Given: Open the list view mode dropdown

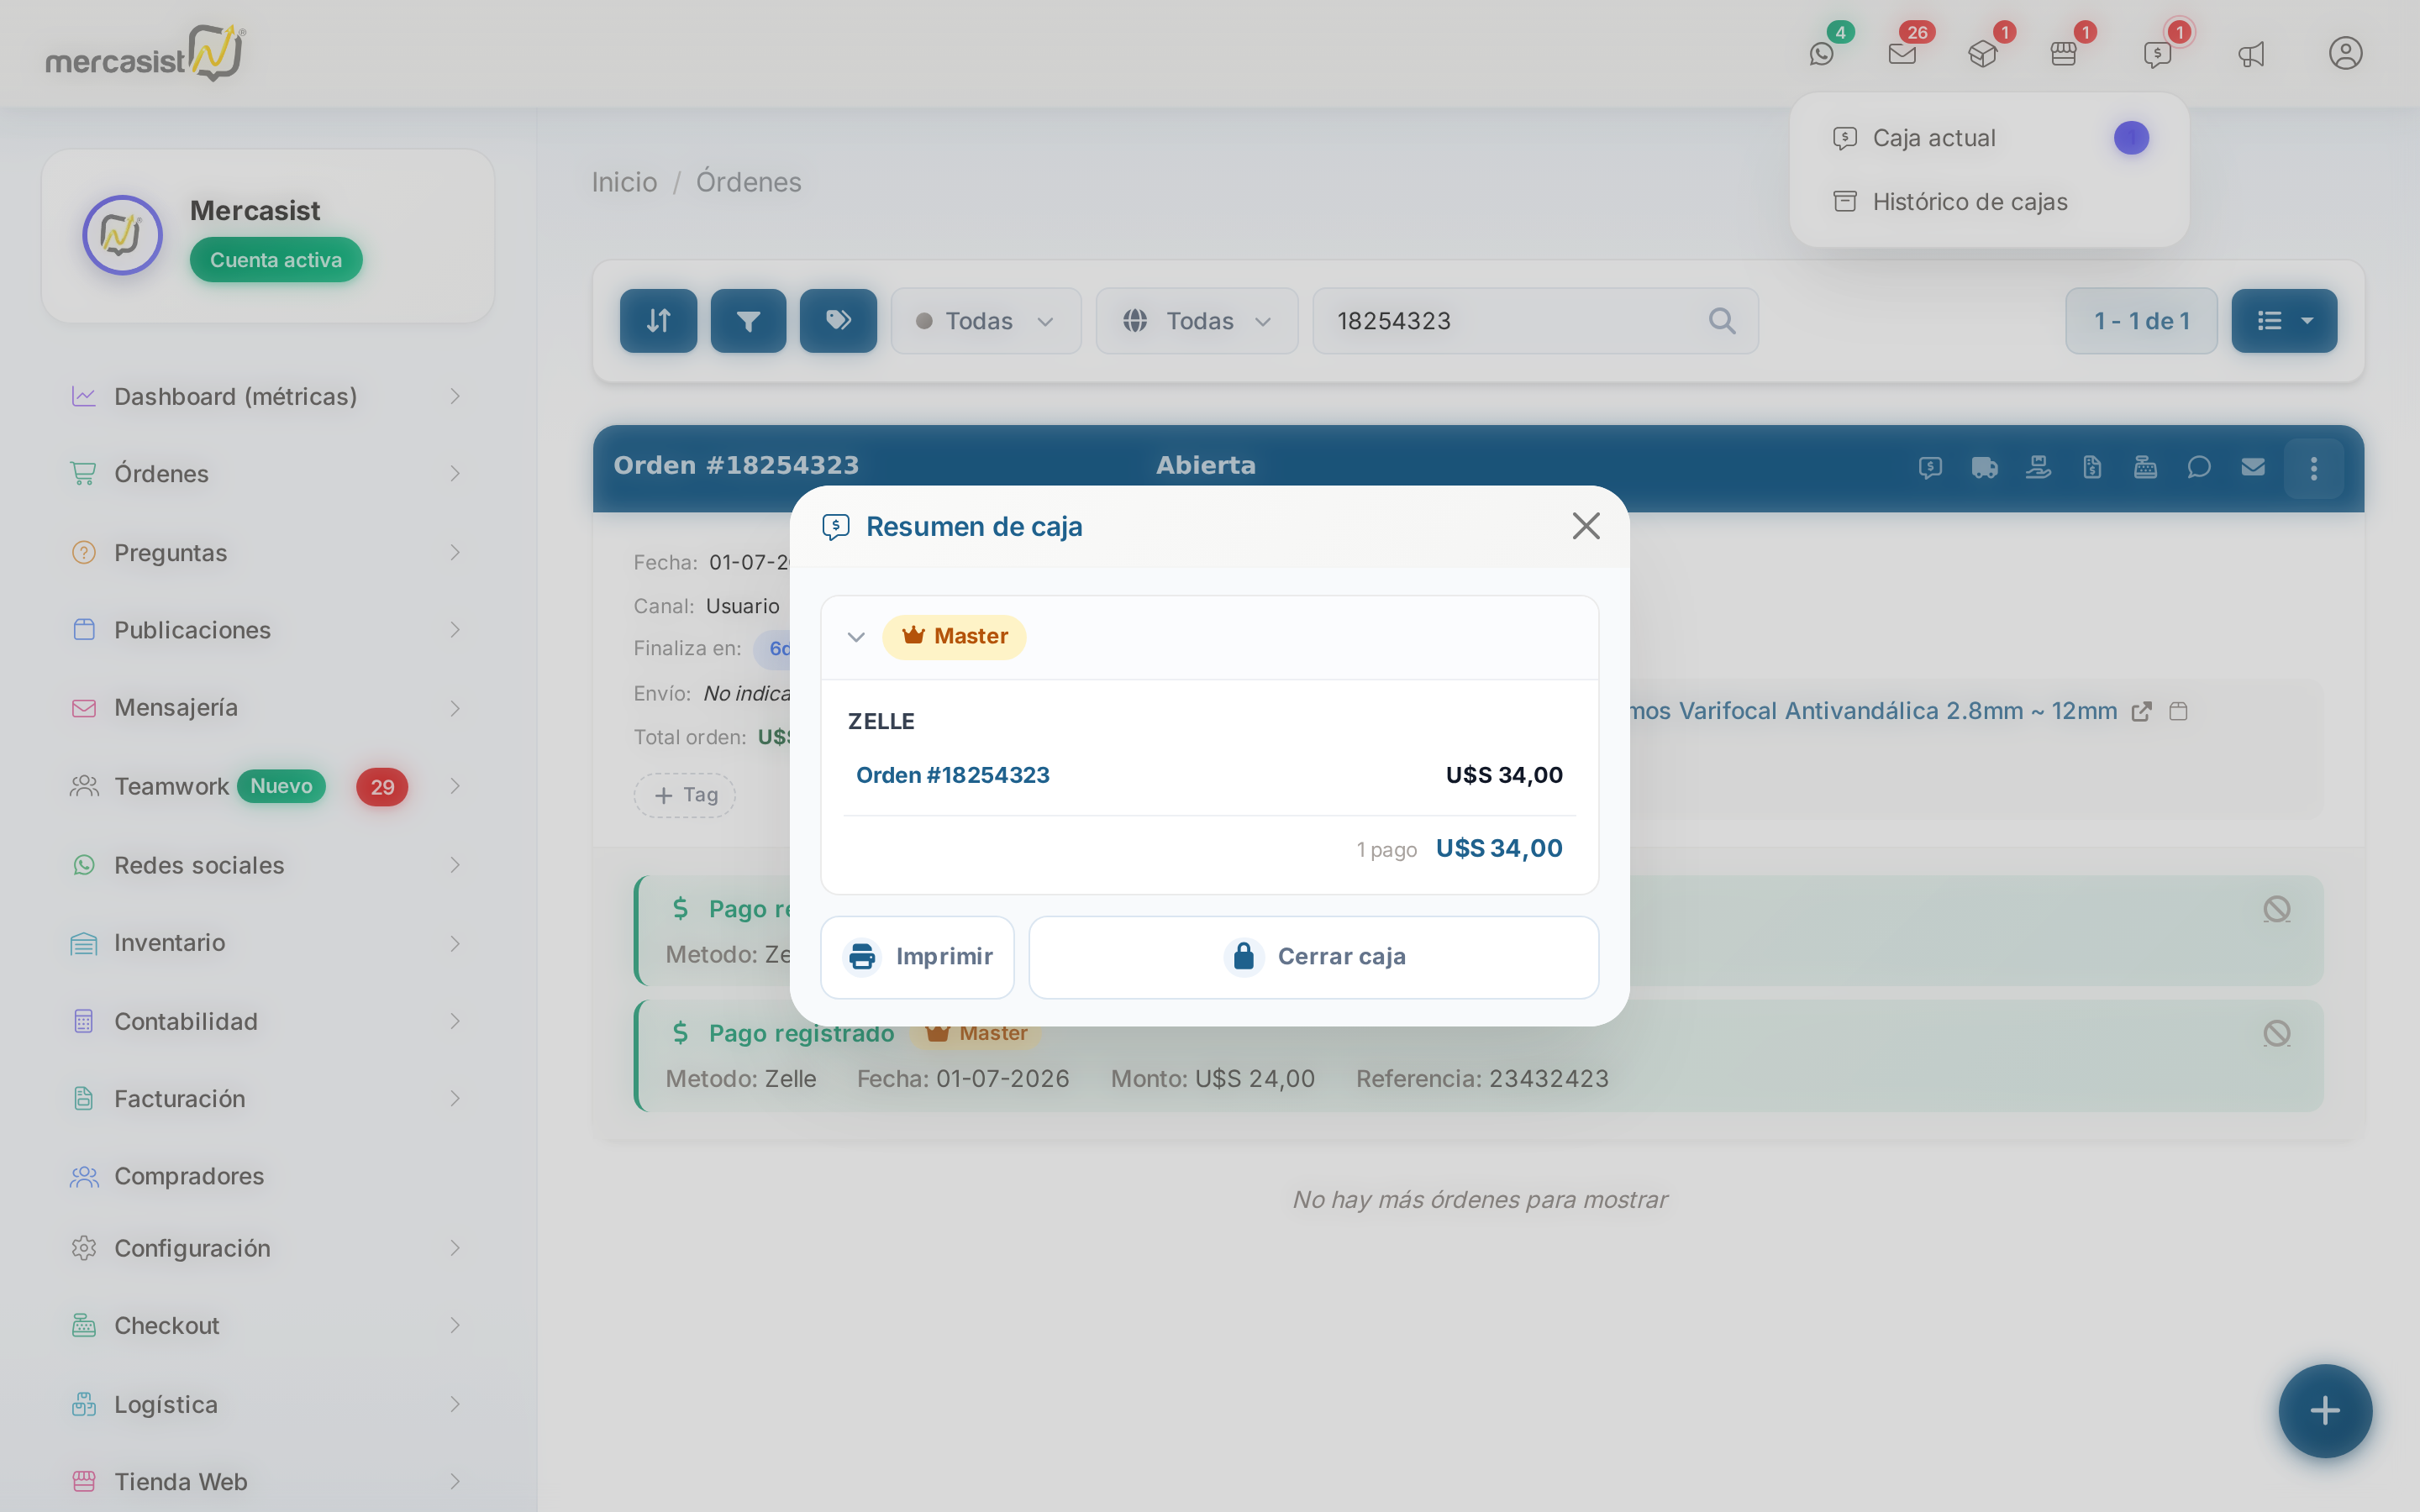Looking at the screenshot, I should [2284, 321].
